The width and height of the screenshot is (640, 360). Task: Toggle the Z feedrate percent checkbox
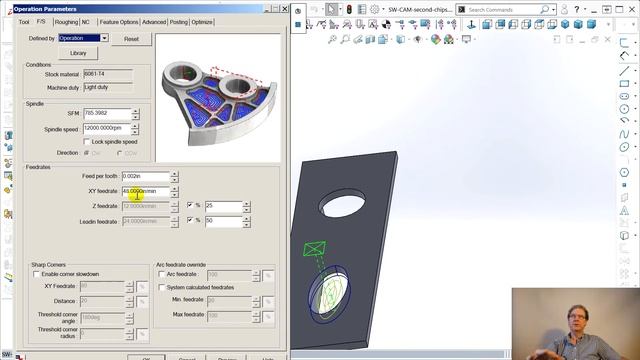coord(190,205)
